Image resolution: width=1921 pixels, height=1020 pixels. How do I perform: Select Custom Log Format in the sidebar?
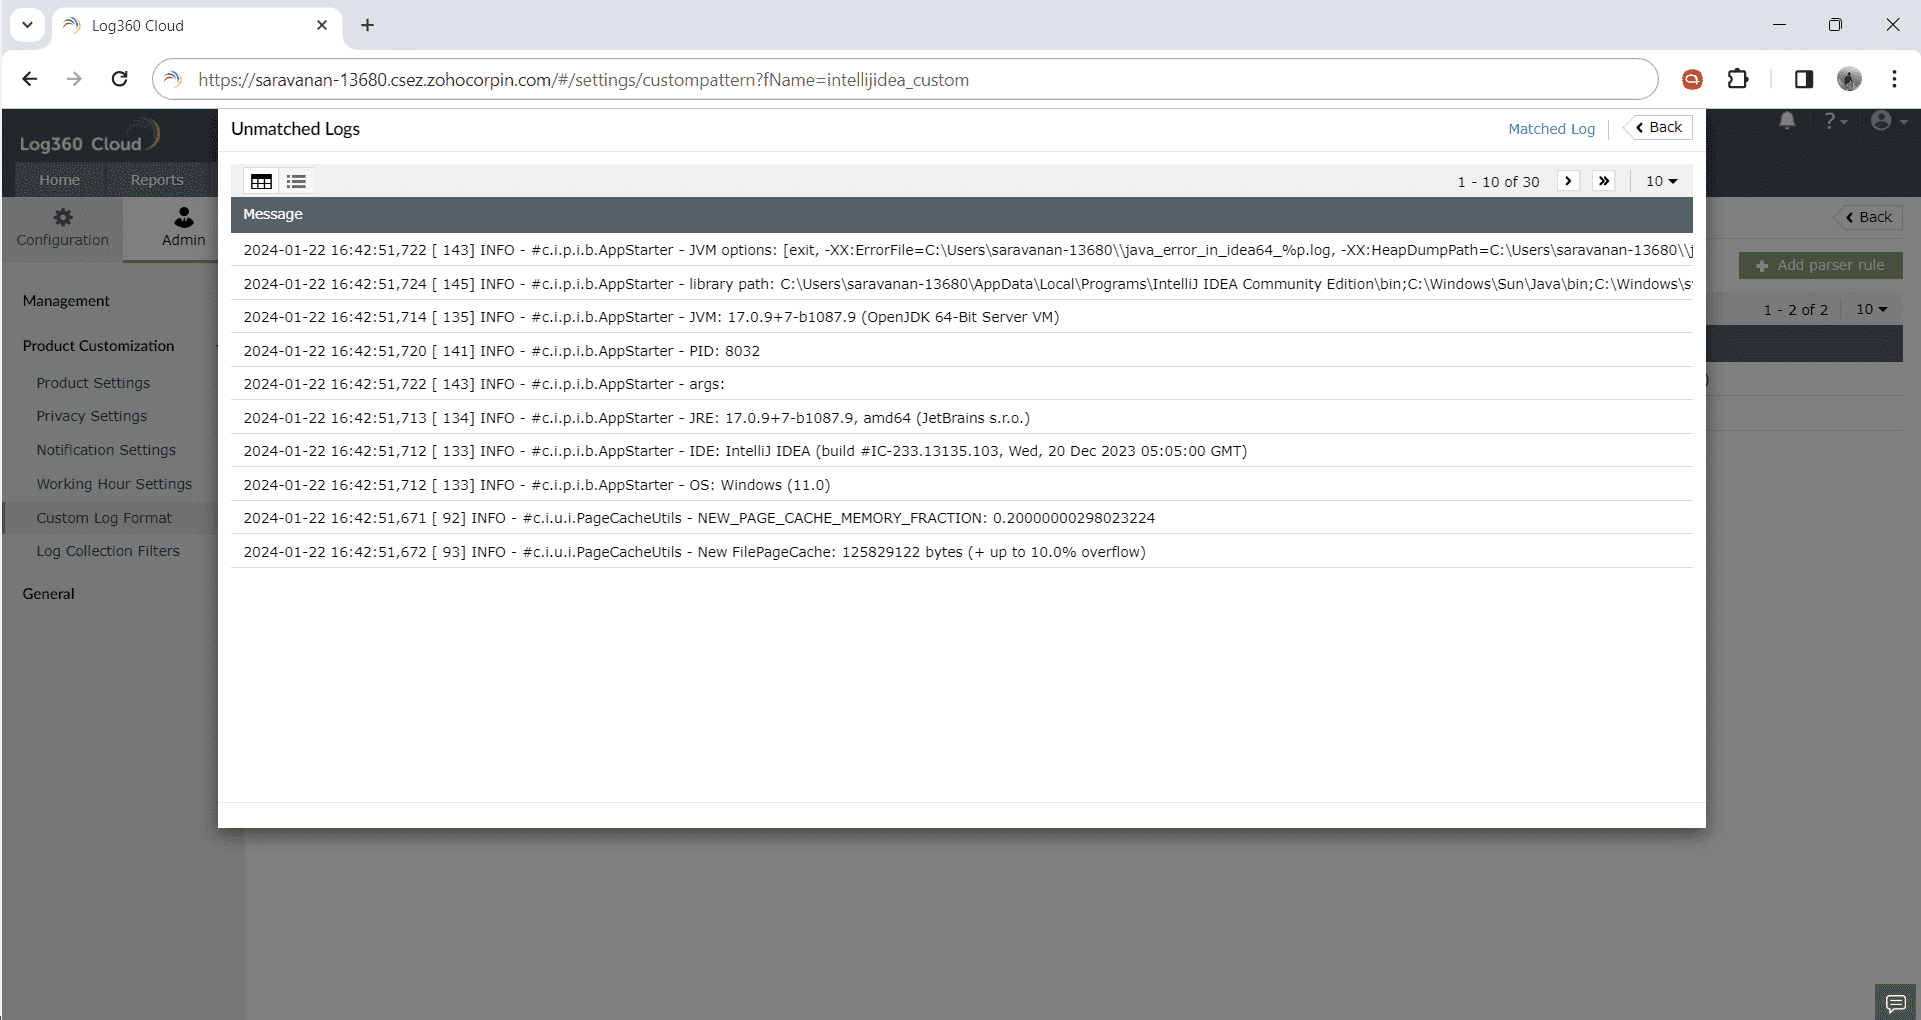point(105,517)
